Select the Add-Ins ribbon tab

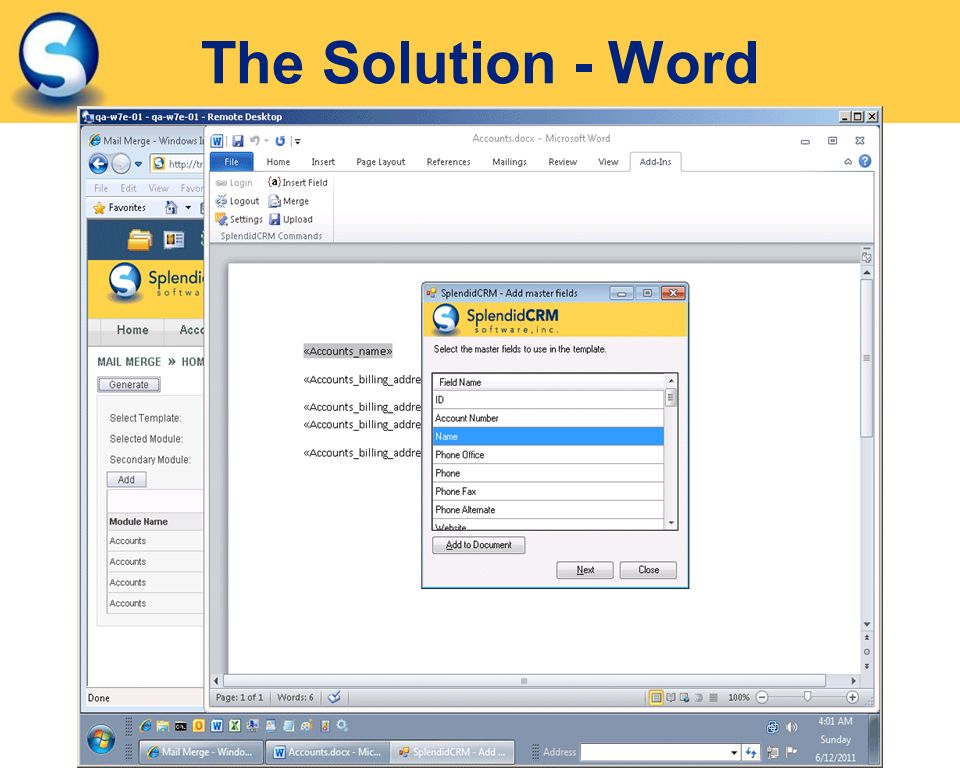click(655, 162)
